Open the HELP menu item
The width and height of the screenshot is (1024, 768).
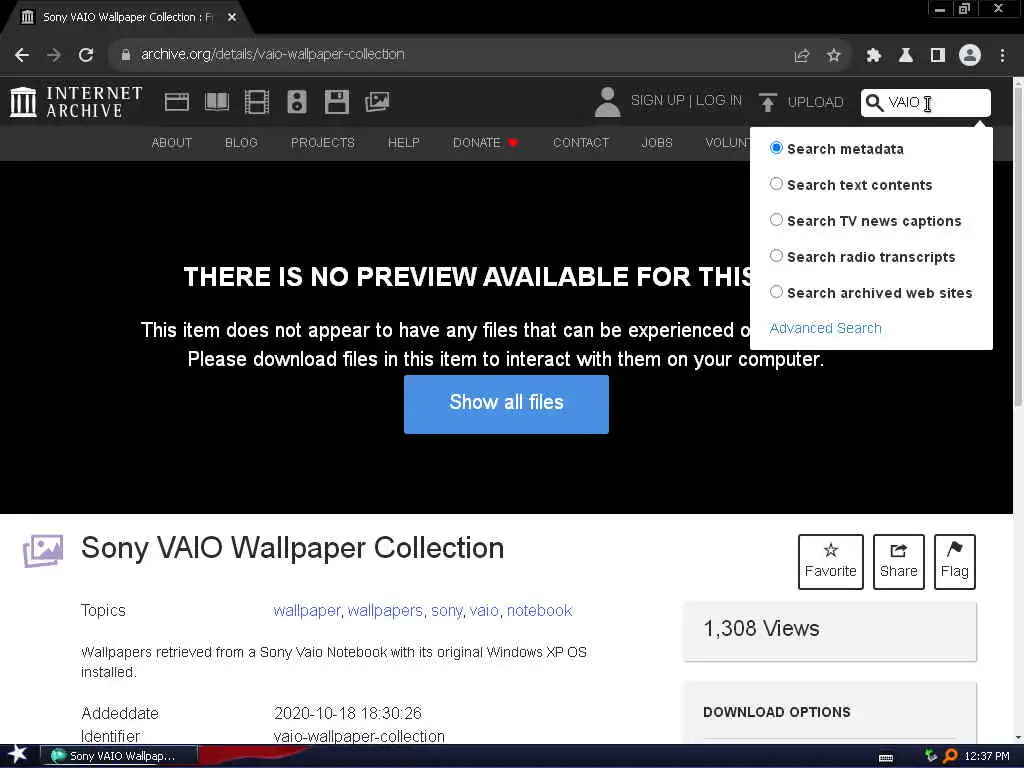[x=404, y=142]
